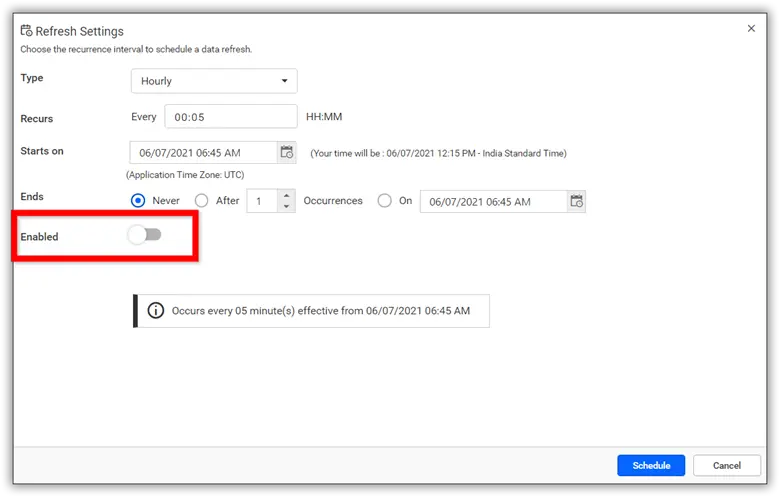Click the 'Your time will be' timezone note
This screenshot has width=780, height=497.
pyautogui.click(x=438, y=153)
